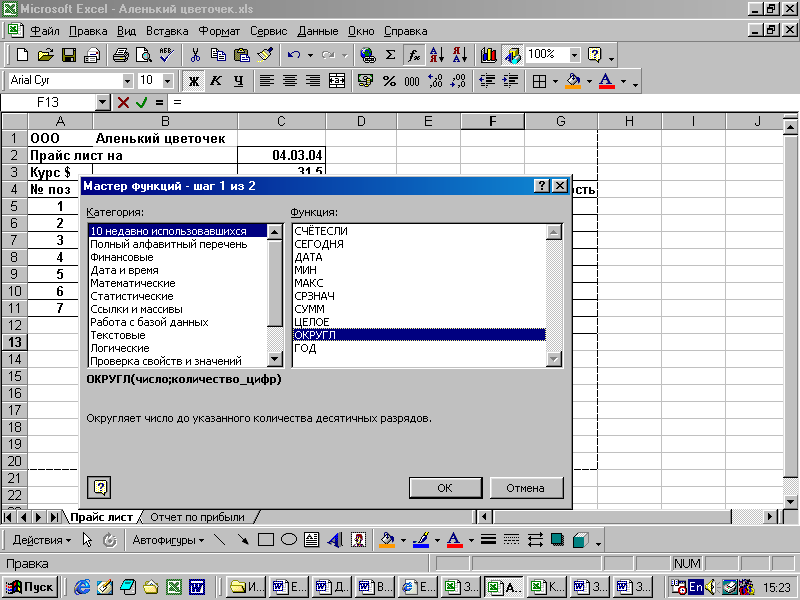
Task: Click the Open file folder icon
Action: point(45,55)
